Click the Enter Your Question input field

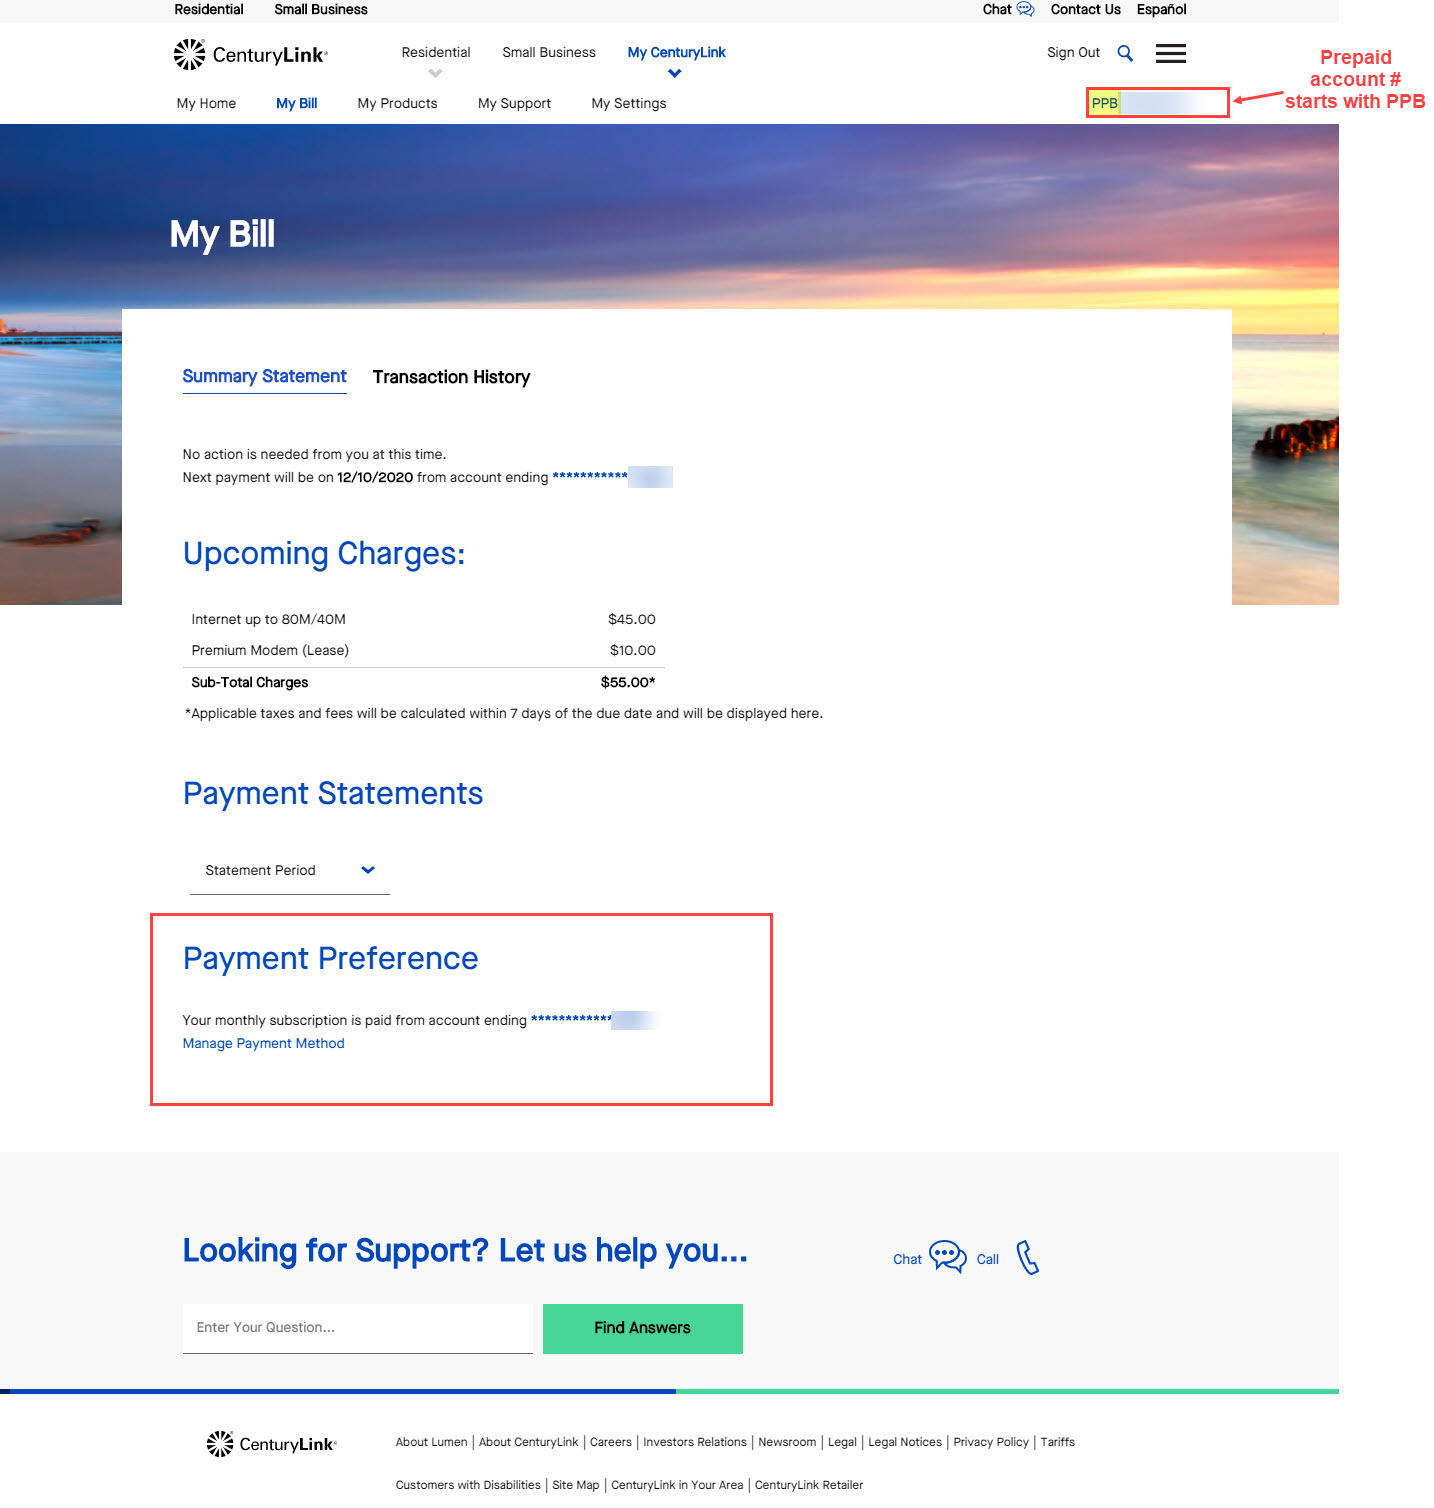(x=357, y=1327)
